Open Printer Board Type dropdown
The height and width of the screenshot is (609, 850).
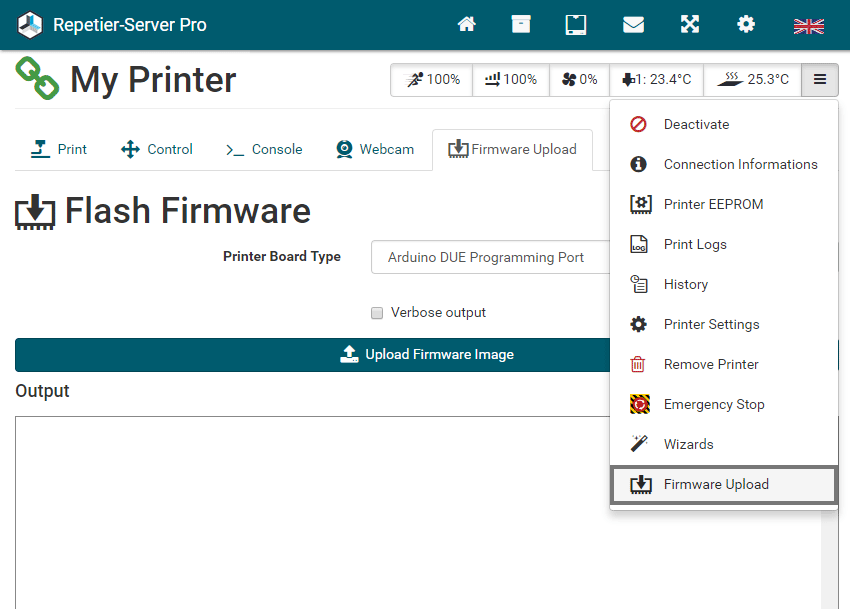491,257
